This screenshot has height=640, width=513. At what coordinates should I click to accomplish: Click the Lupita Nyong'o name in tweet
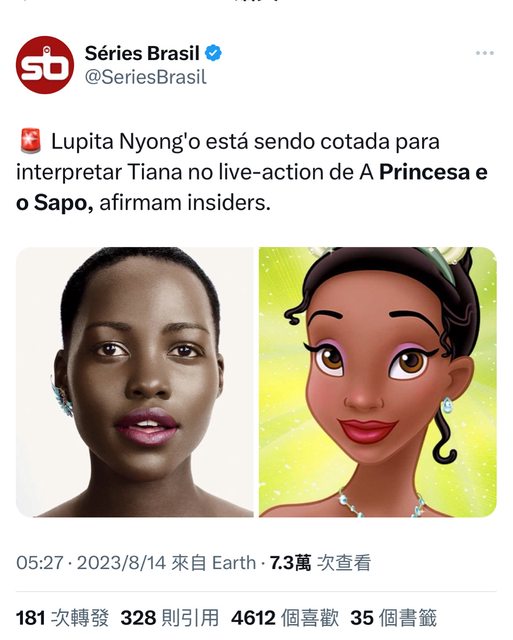125,142
